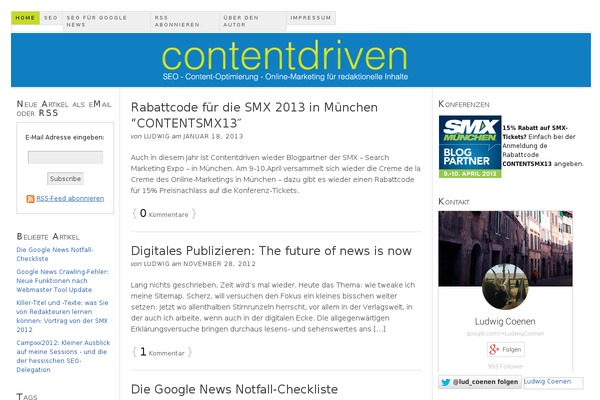Open Rabattcode für die SMX 2013 post title
Image resolution: width=600 pixels, height=400 pixels.
click(254, 115)
